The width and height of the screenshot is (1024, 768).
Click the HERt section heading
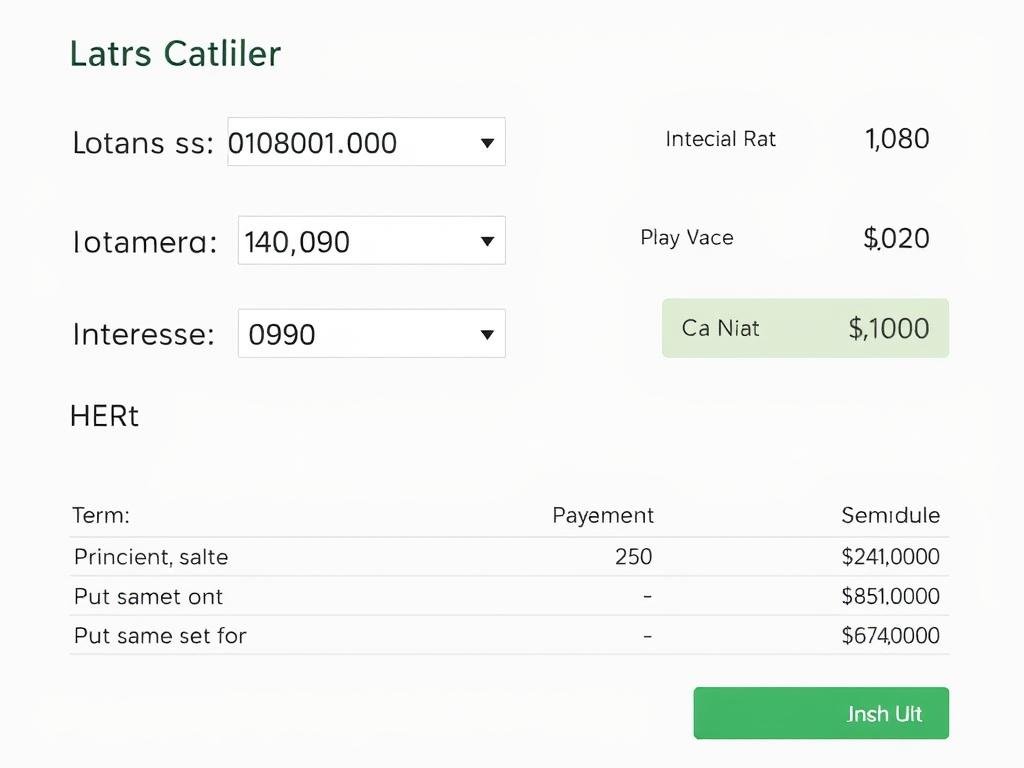pyautogui.click(x=104, y=415)
